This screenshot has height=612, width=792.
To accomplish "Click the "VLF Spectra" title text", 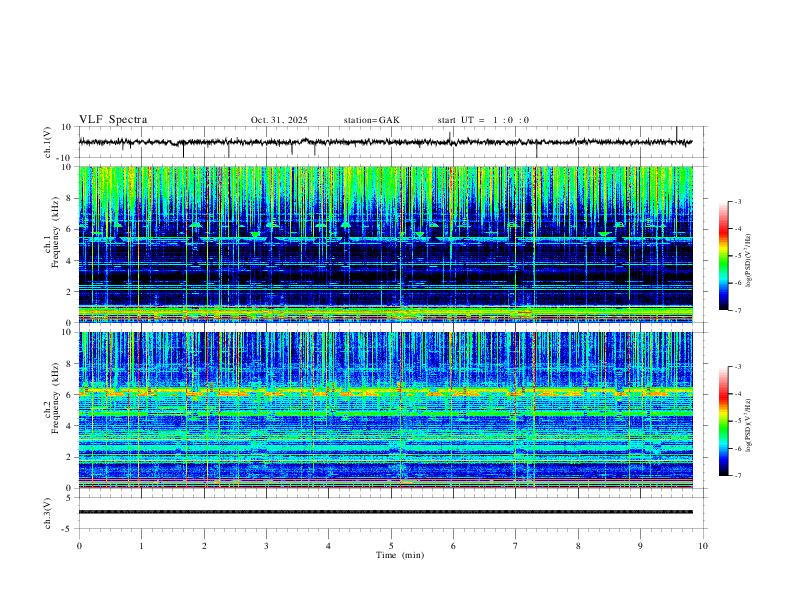I will pyautogui.click(x=113, y=120).
